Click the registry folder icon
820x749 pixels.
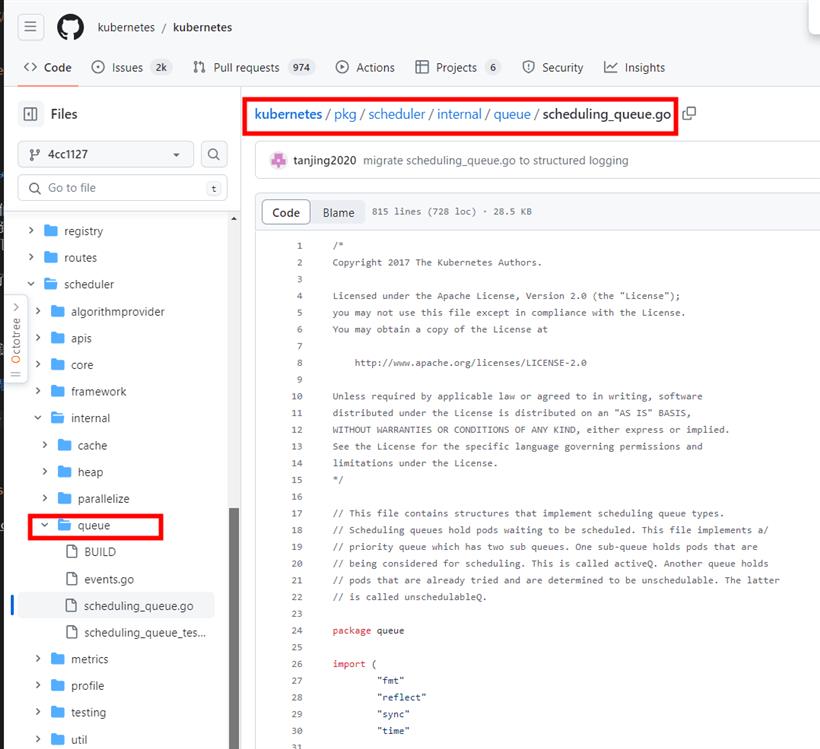(51, 231)
